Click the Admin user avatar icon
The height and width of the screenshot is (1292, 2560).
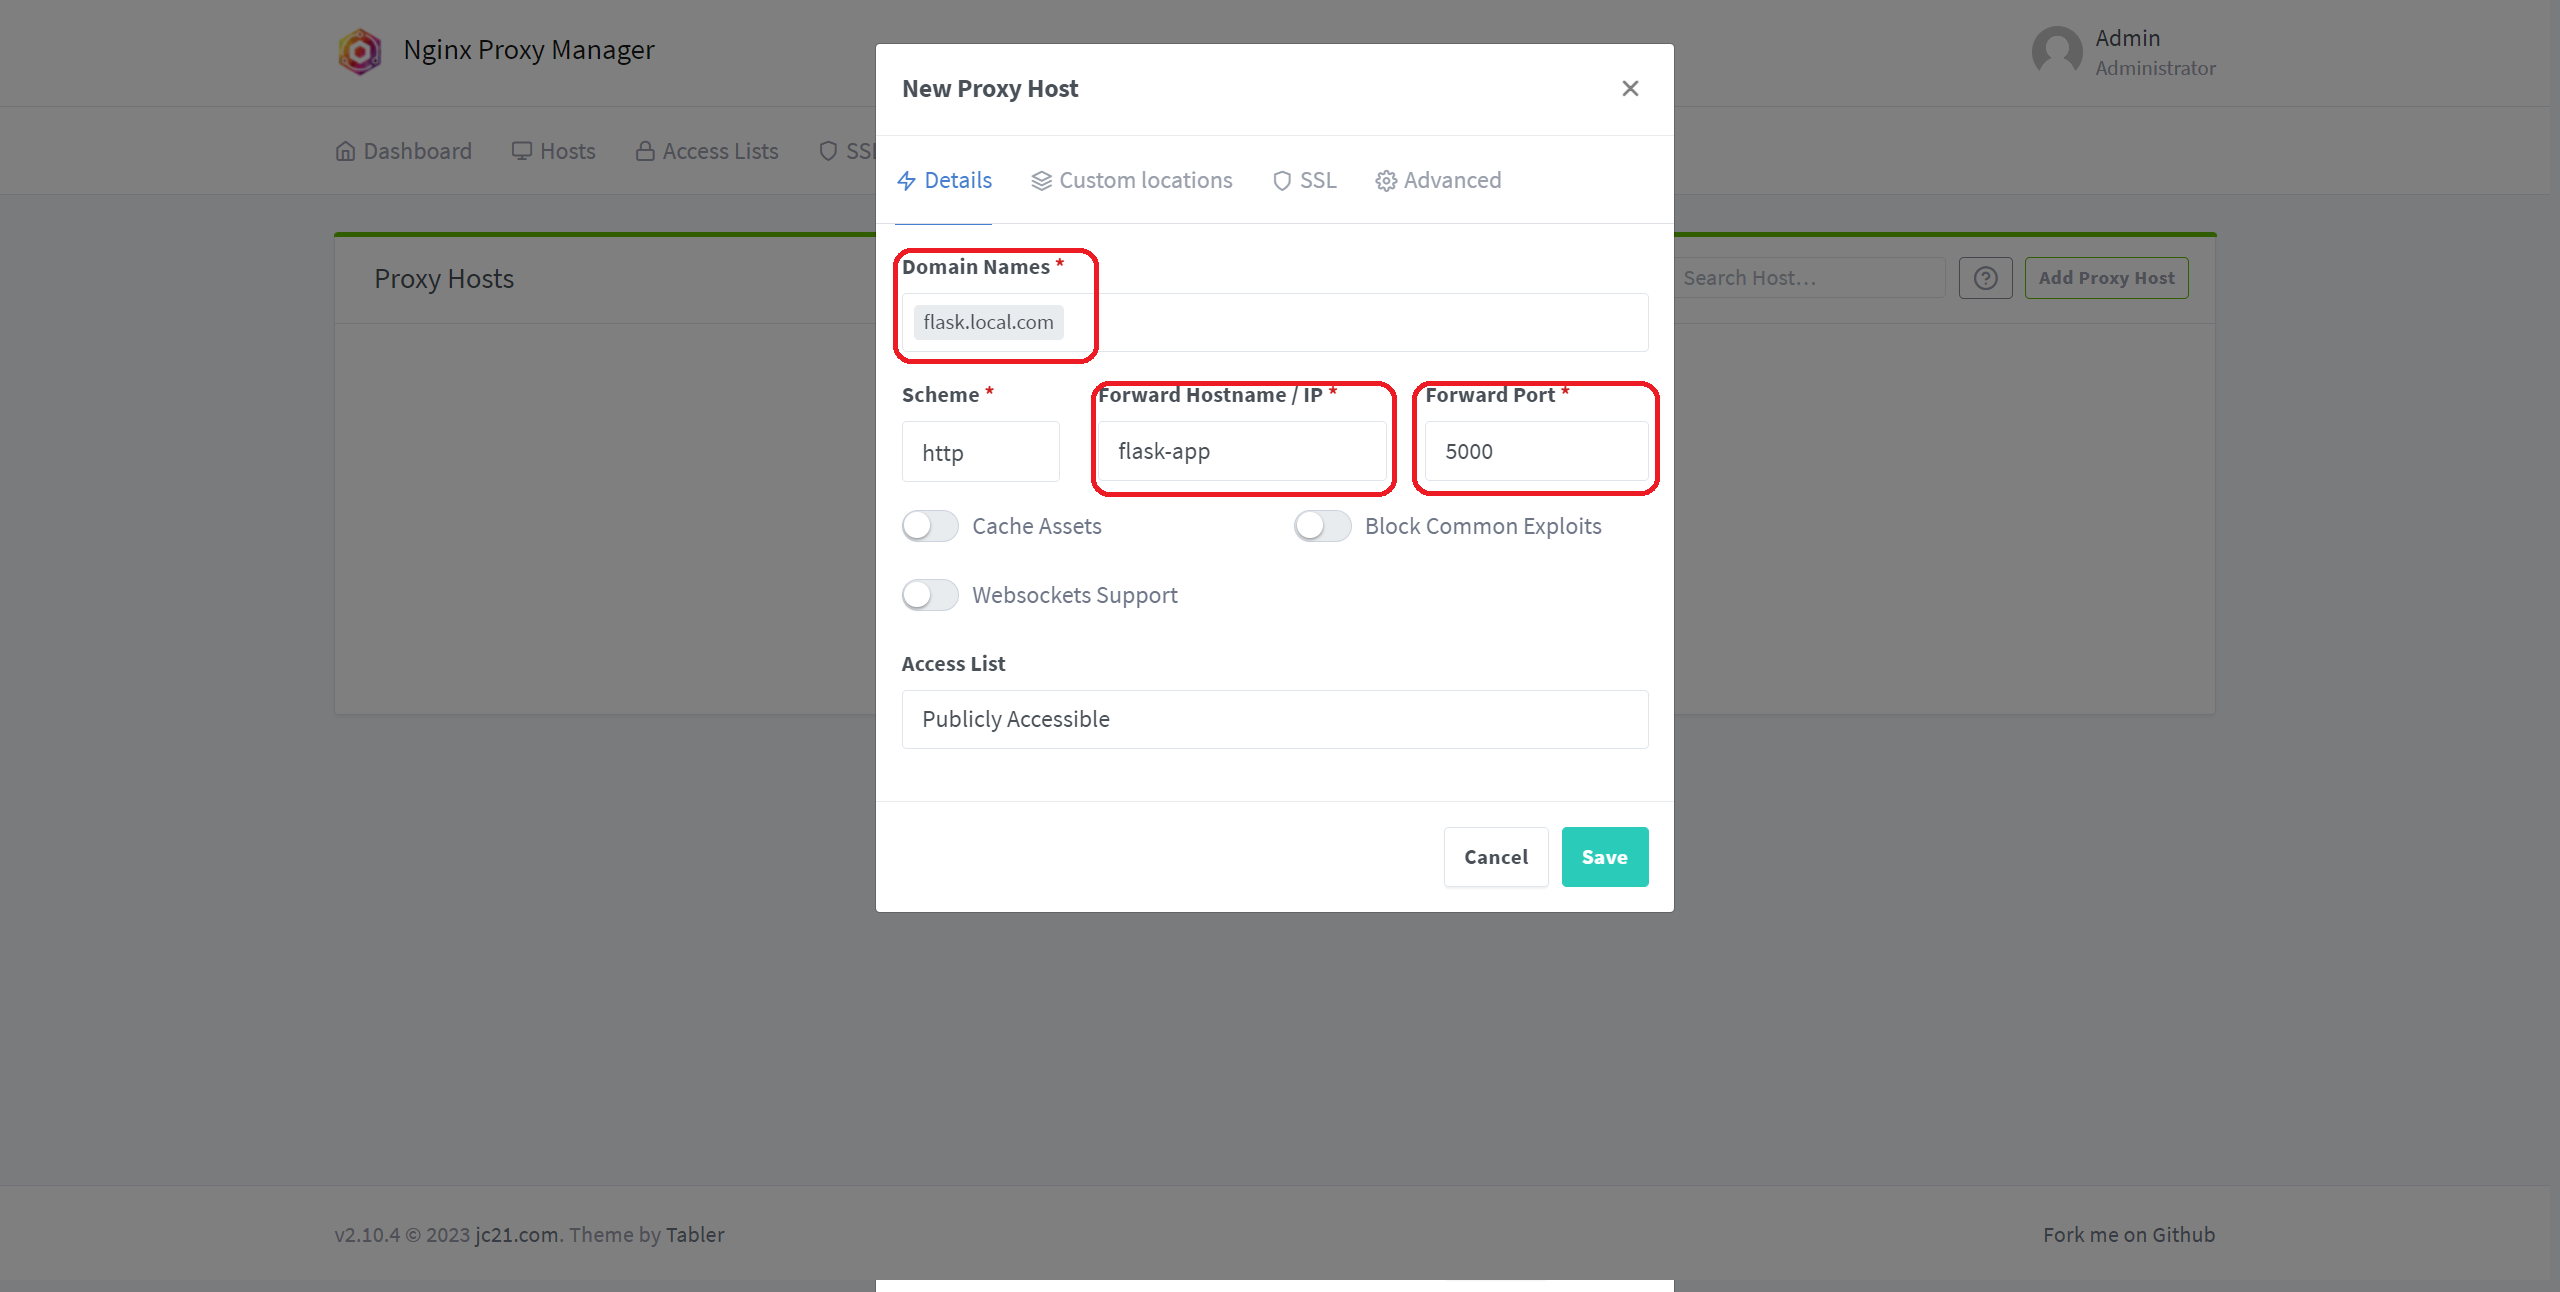[2057, 51]
